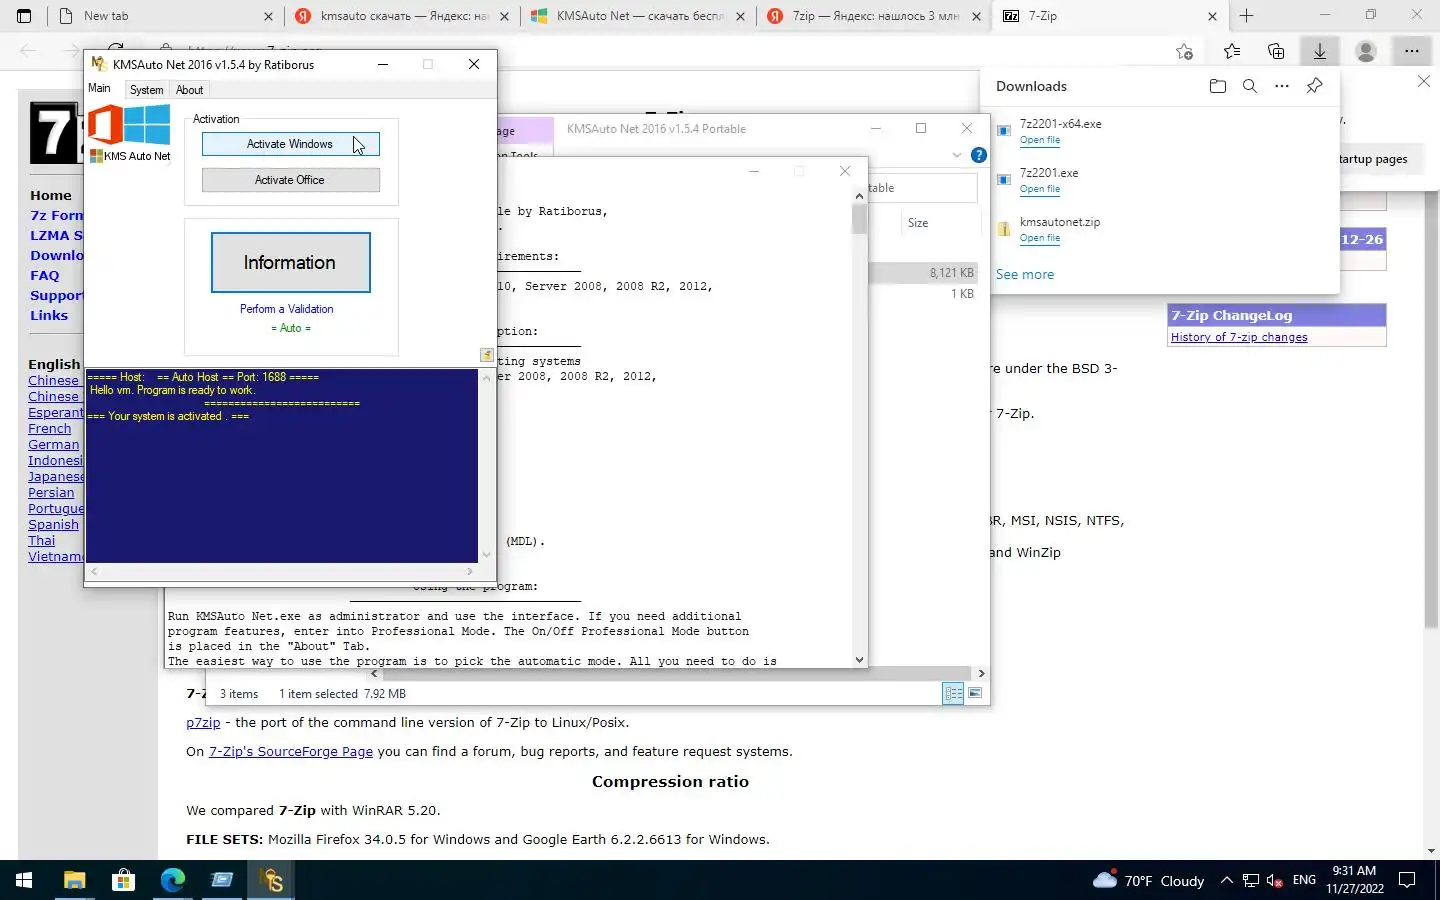Open file link for 7z2201.exe
The height and width of the screenshot is (900, 1440).
click(1040, 189)
